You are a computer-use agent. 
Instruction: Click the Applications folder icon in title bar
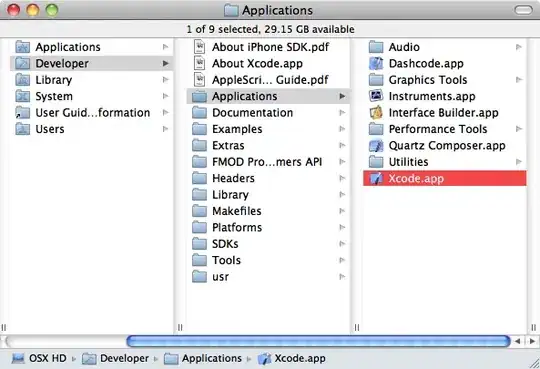tap(231, 10)
